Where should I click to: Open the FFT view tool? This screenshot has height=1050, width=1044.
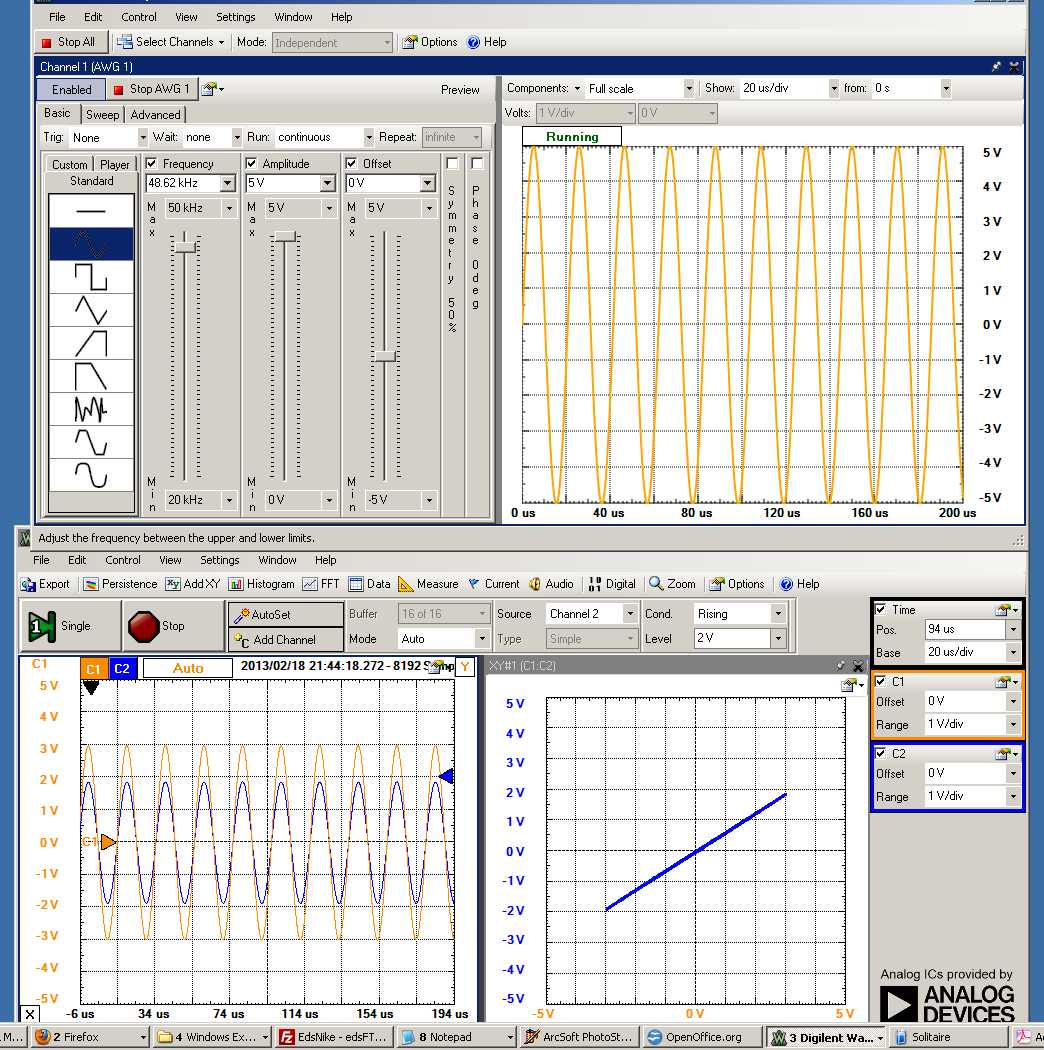point(321,584)
